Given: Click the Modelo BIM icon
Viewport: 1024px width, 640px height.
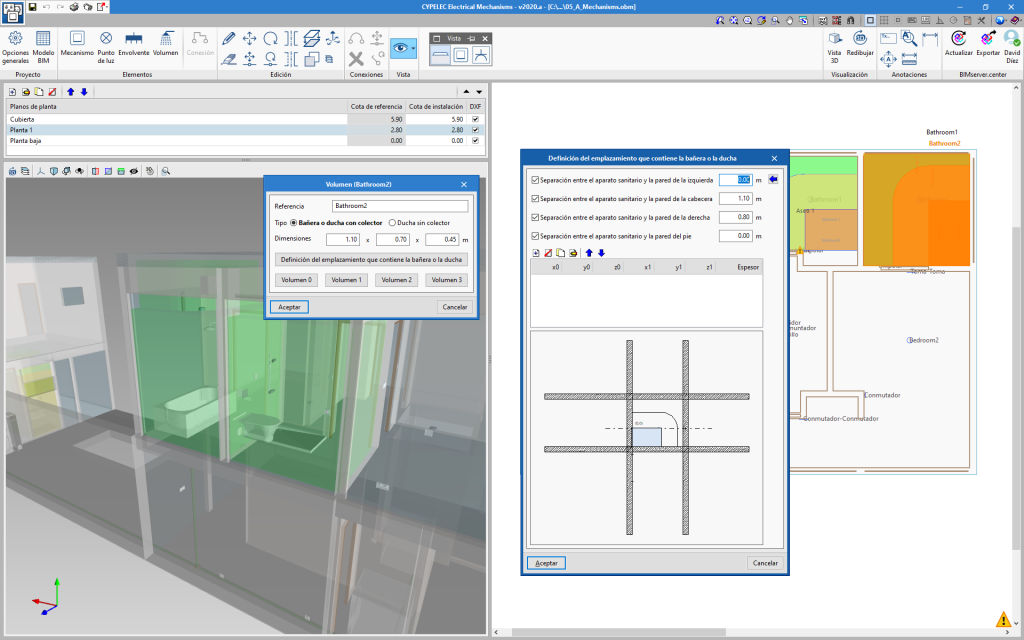Looking at the screenshot, I should [43, 46].
